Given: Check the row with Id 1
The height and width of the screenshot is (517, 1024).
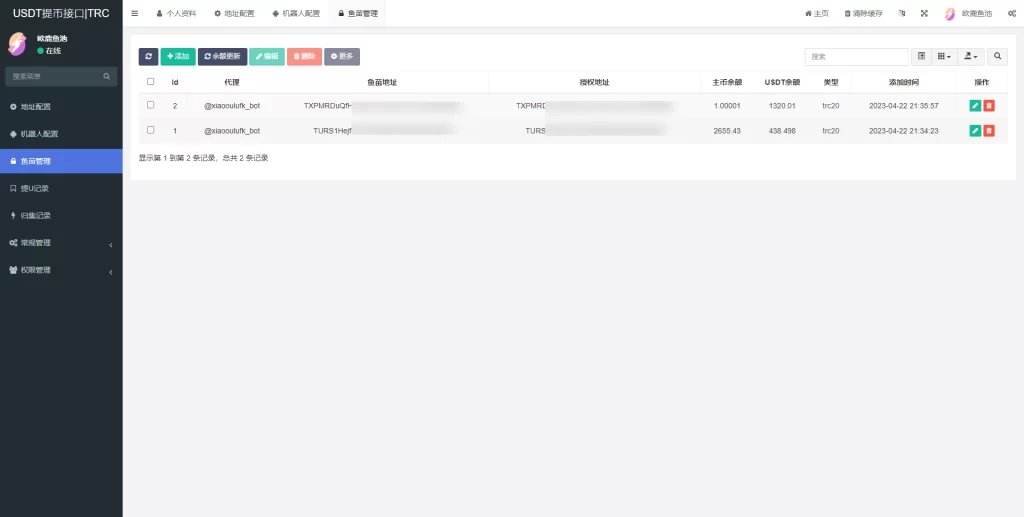Looking at the screenshot, I should pyautogui.click(x=151, y=130).
